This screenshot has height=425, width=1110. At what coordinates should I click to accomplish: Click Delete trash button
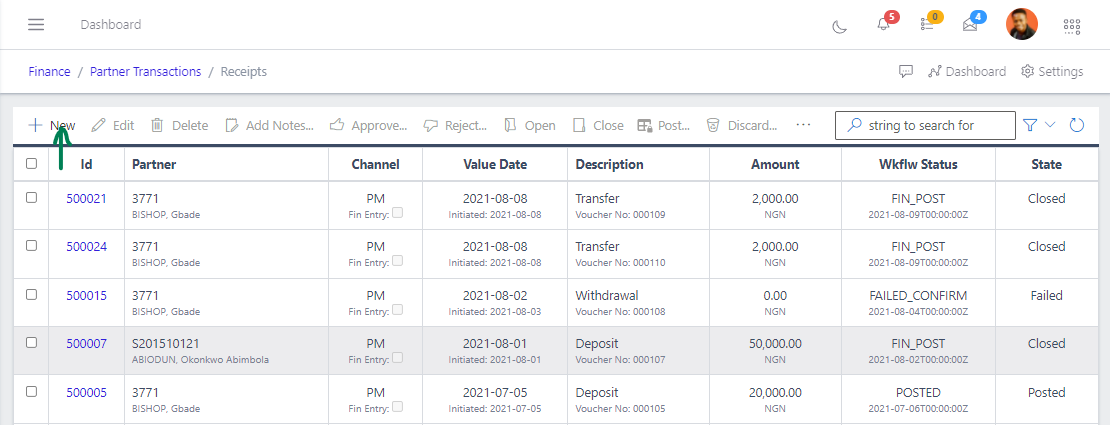[x=180, y=125]
